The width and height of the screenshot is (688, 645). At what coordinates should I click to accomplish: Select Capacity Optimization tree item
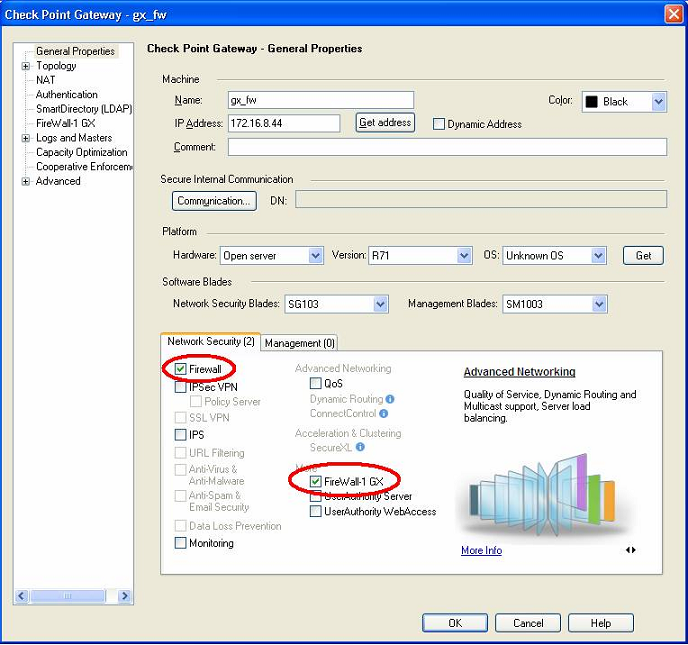[82, 152]
